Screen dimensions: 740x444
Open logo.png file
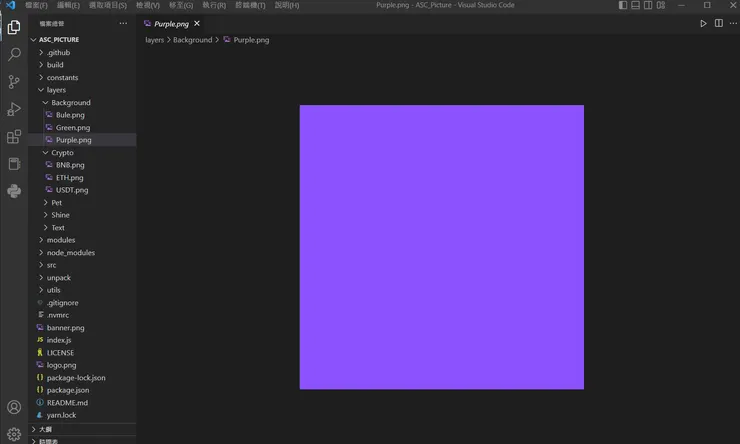point(82,365)
